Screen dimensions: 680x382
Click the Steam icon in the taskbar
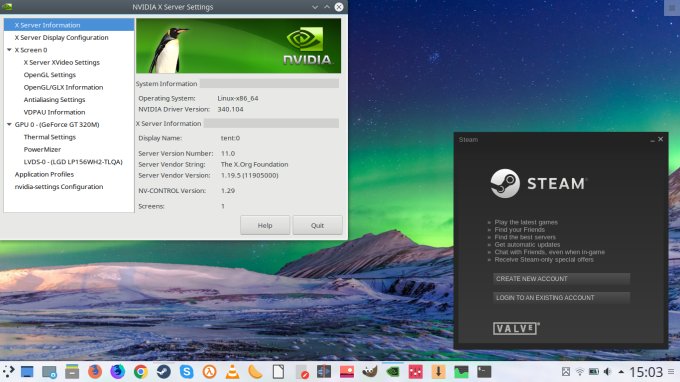point(163,372)
